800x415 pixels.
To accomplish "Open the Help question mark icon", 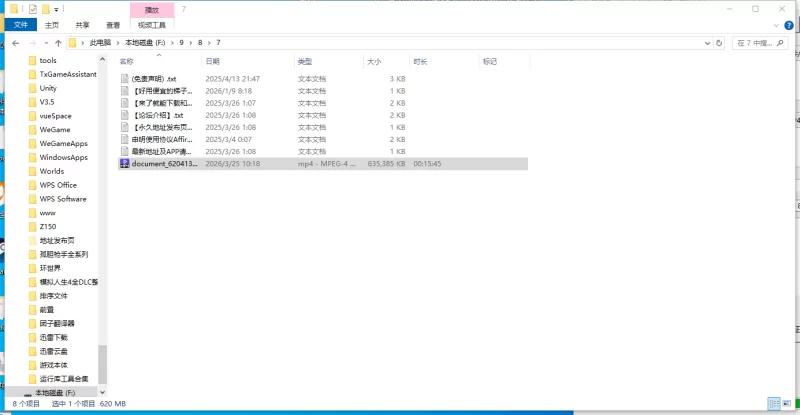I will pos(789,25).
